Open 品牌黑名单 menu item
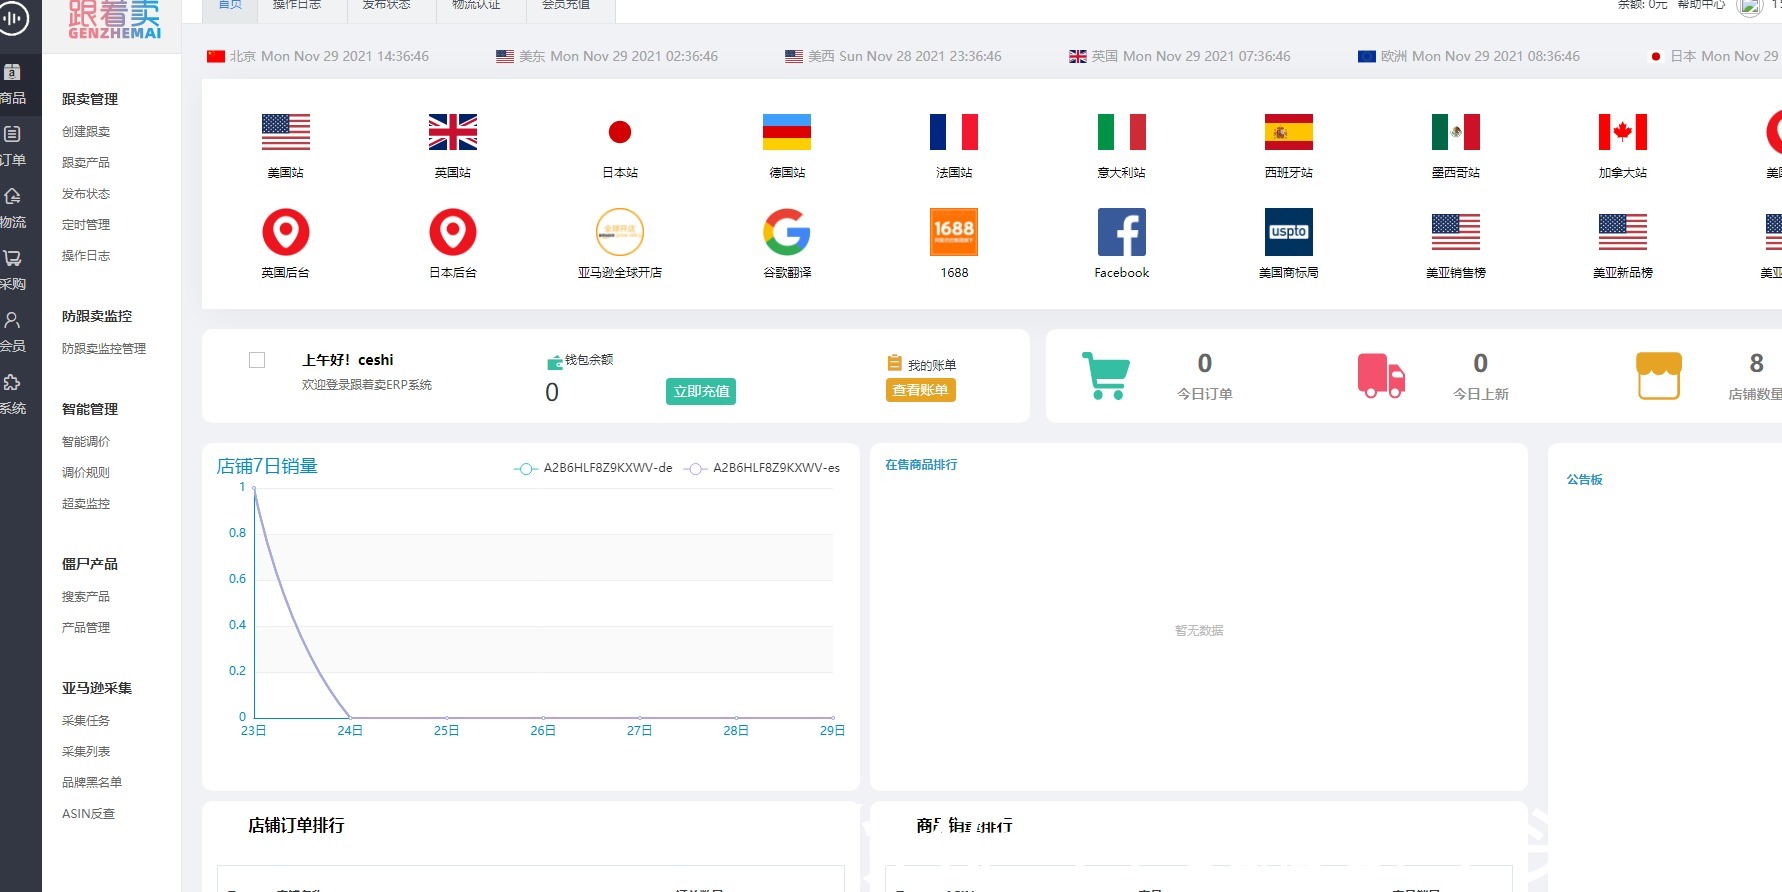Image resolution: width=1782 pixels, height=892 pixels. pos(92,783)
